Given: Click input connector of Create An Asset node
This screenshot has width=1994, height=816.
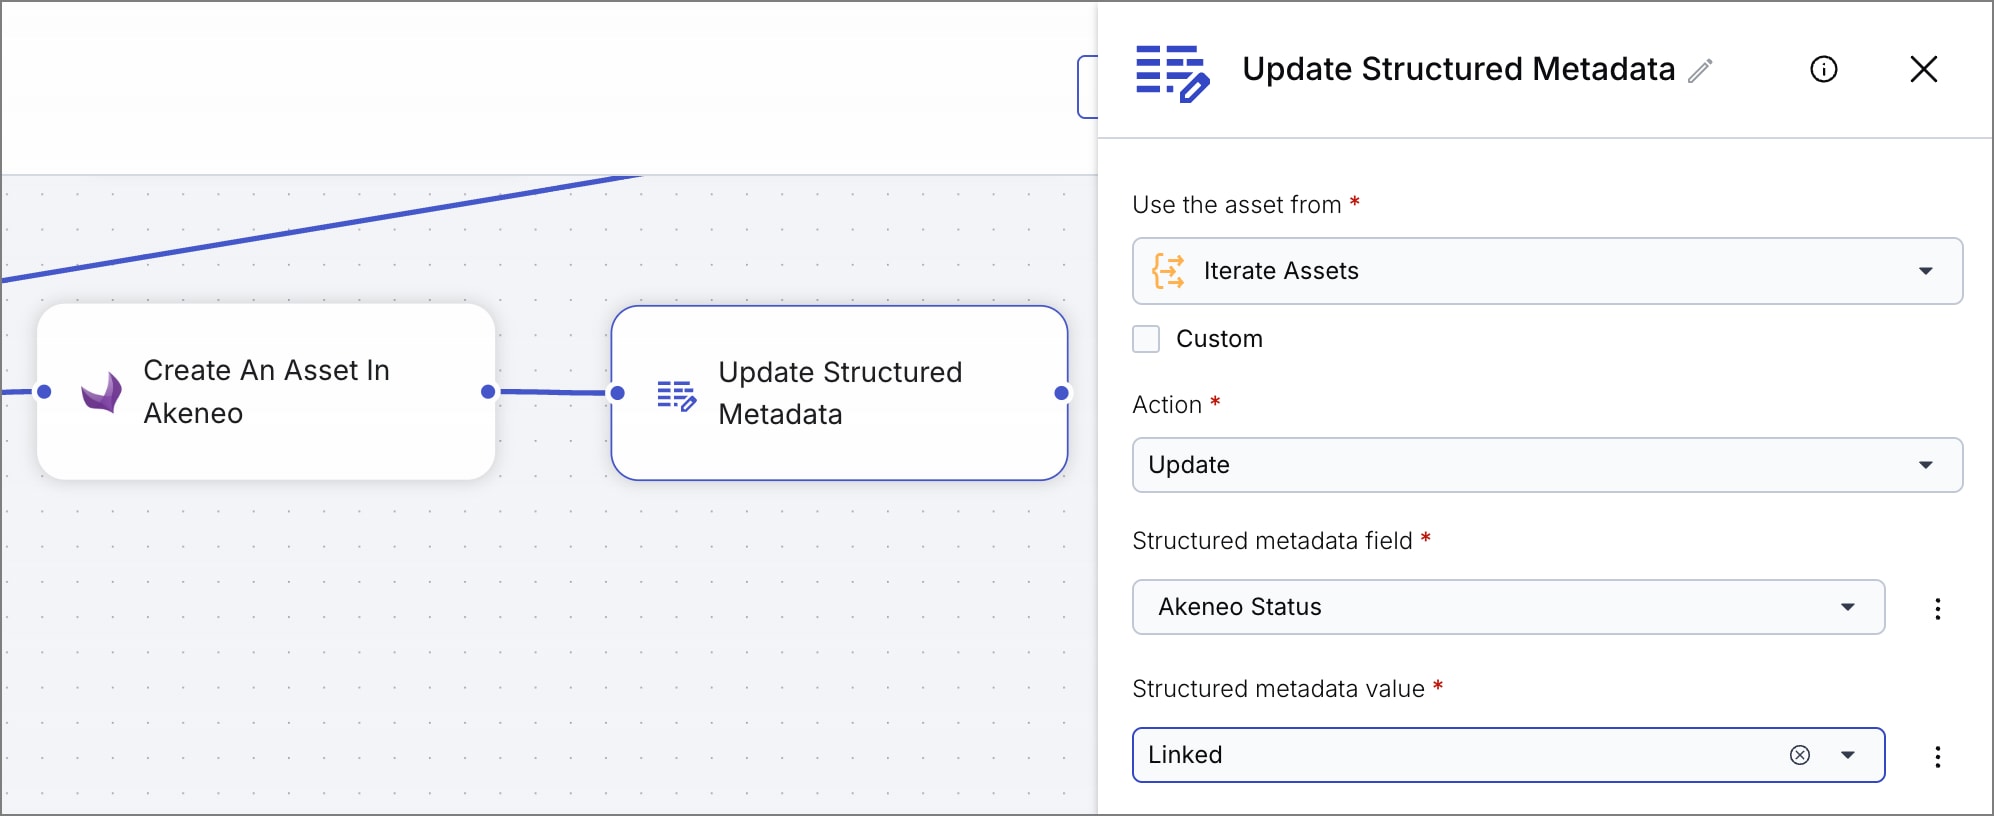Looking at the screenshot, I should tap(44, 391).
